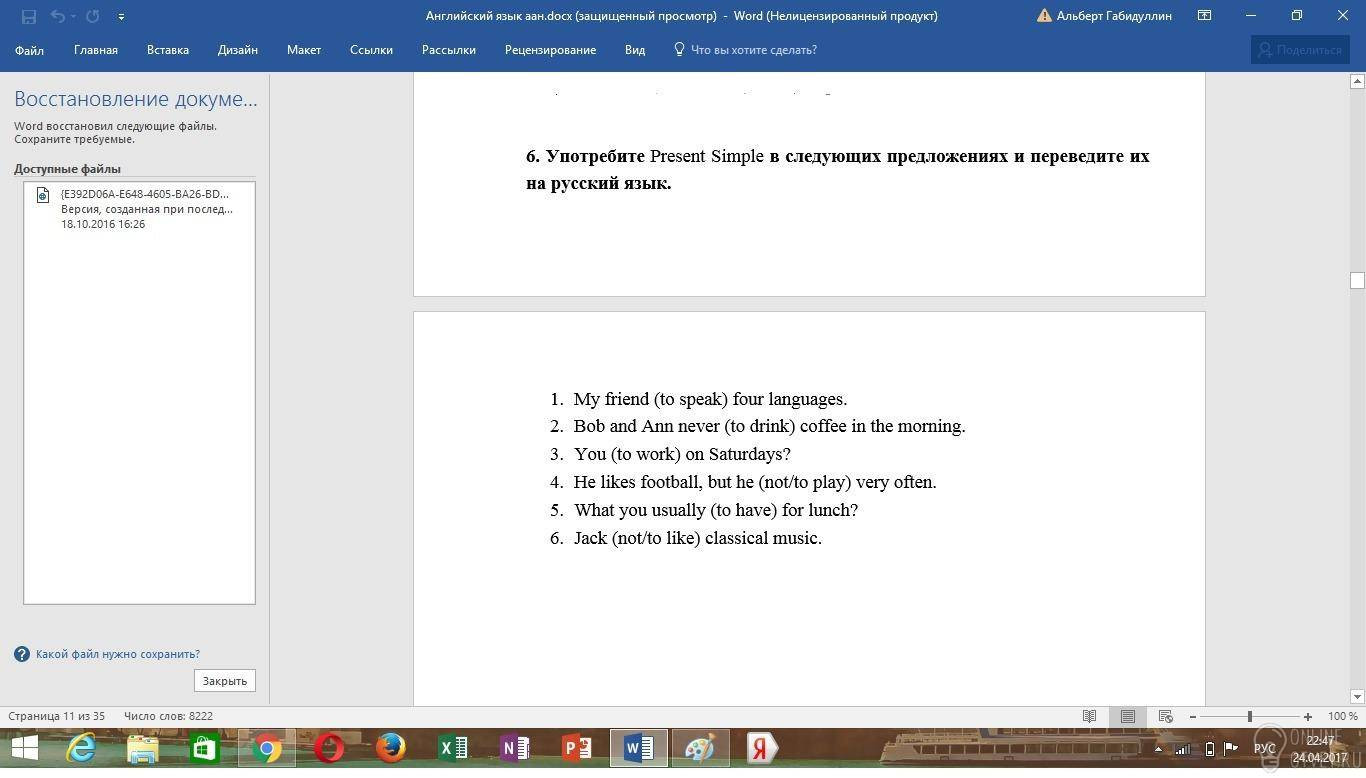Switch to Read Mode view icon
This screenshot has width=1366, height=778.
(1090, 716)
